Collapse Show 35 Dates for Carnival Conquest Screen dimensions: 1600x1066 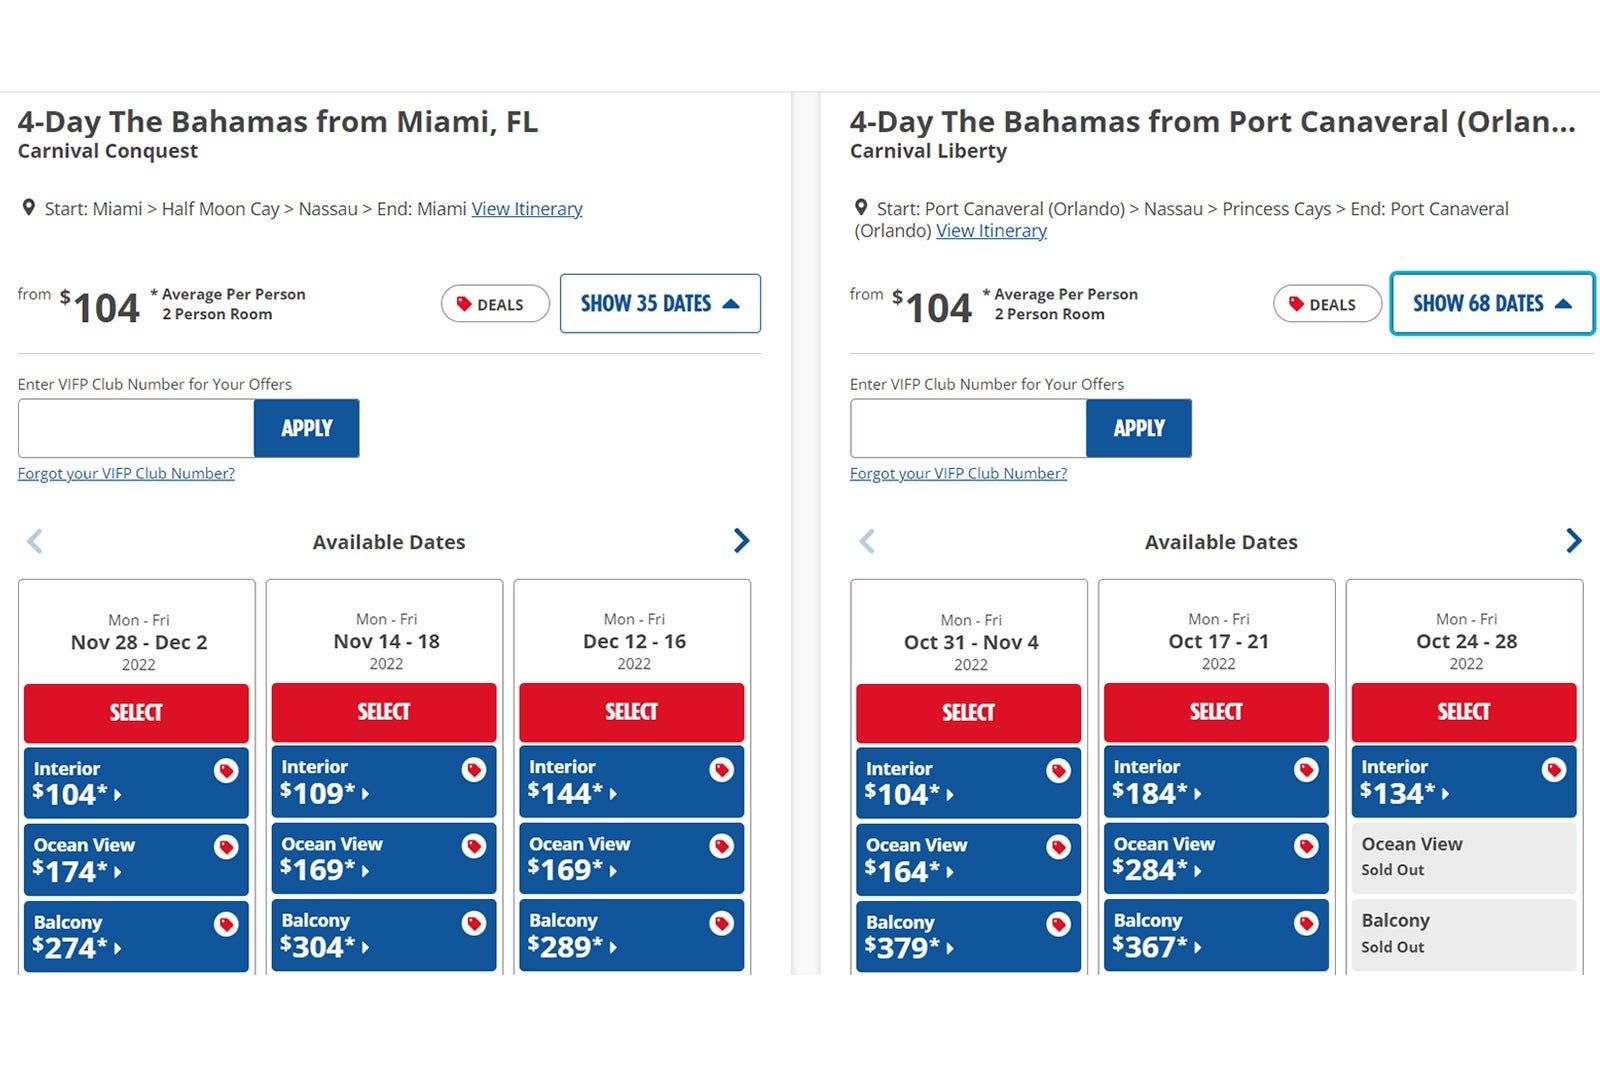[660, 303]
